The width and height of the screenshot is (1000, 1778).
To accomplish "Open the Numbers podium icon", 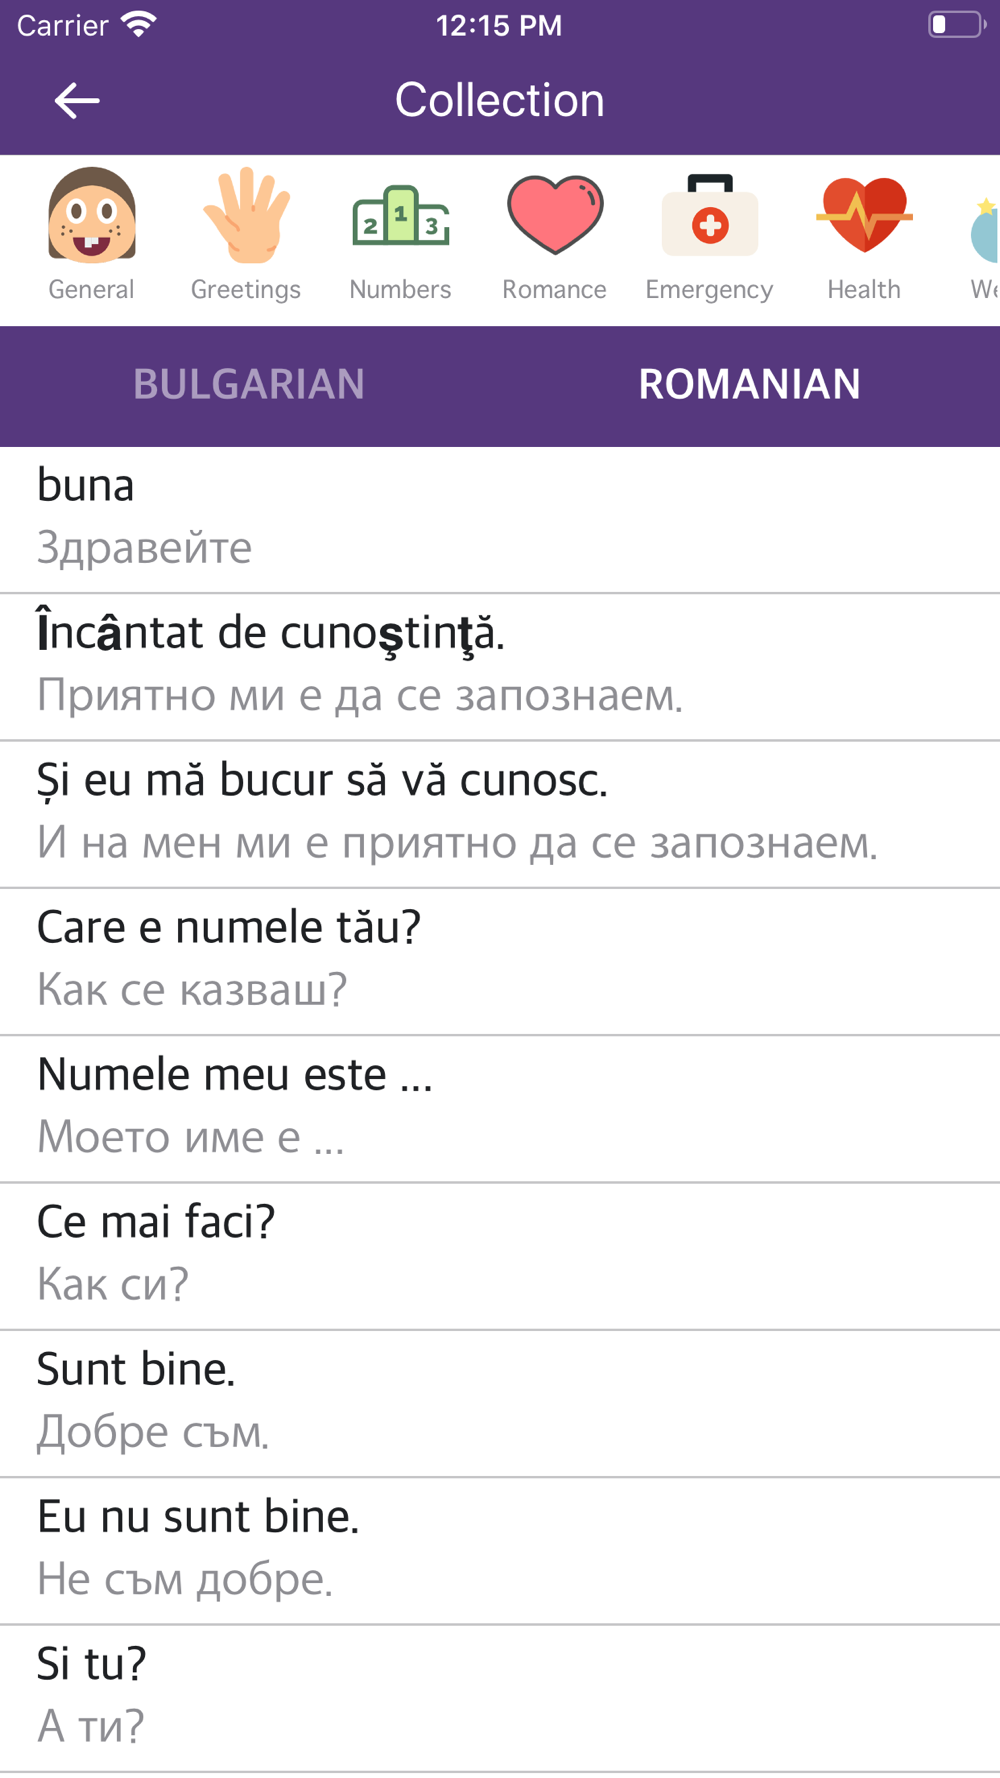I will coord(400,215).
